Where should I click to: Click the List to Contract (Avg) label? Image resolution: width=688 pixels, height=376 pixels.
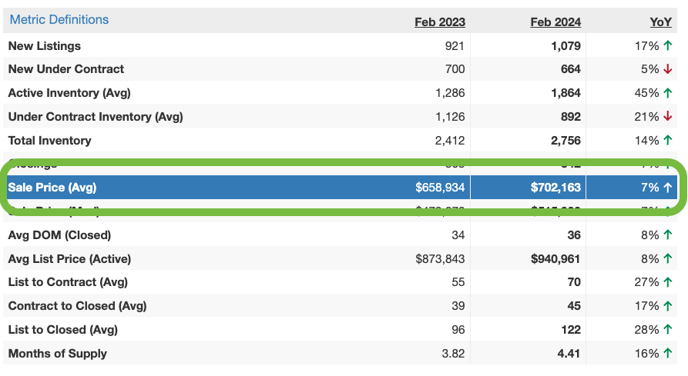[68, 282]
